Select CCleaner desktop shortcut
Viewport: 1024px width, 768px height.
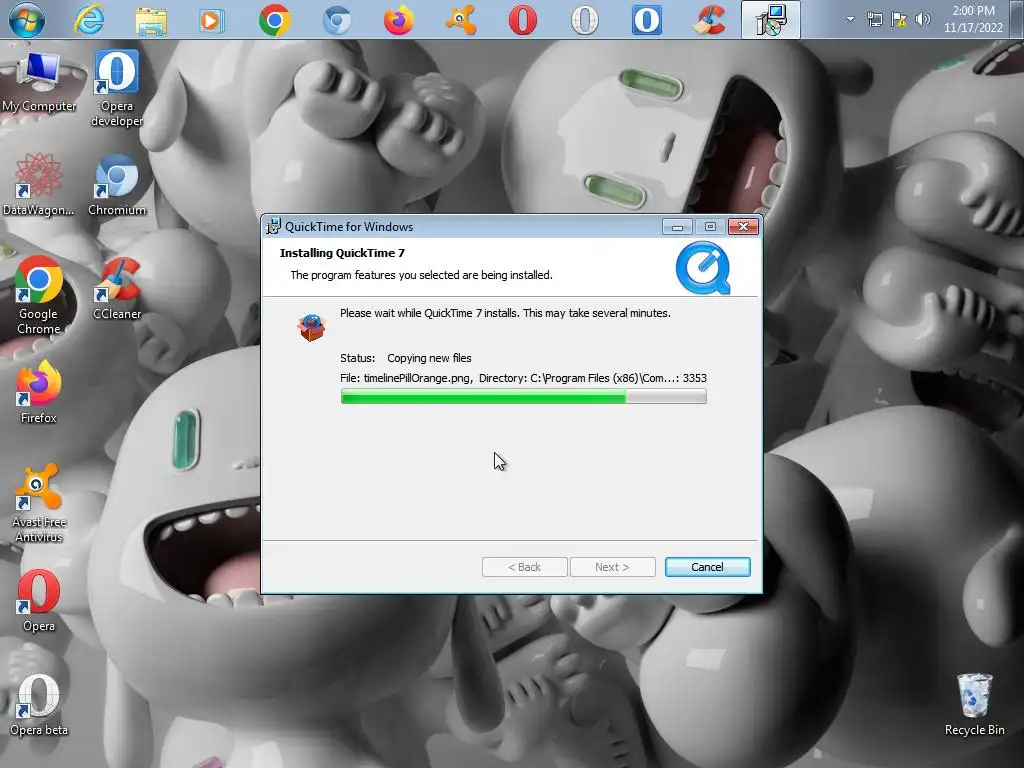coord(117,289)
